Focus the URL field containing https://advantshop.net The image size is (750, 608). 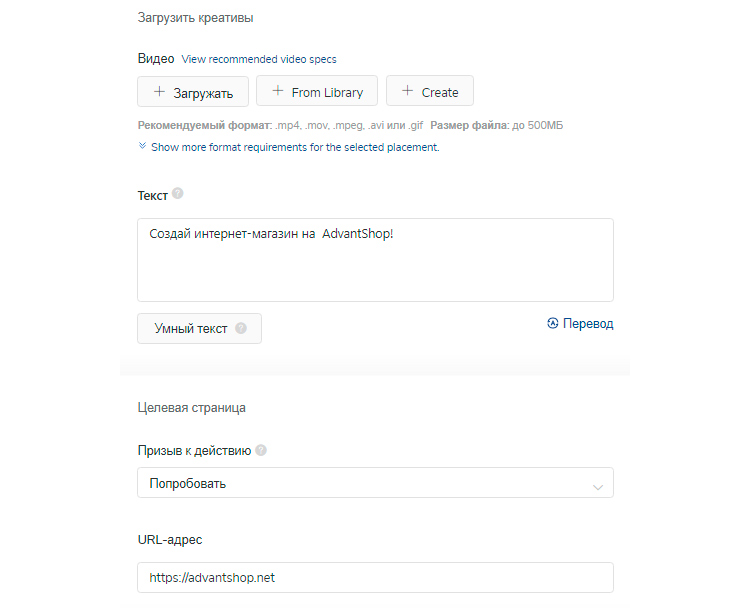(x=375, y=578)
